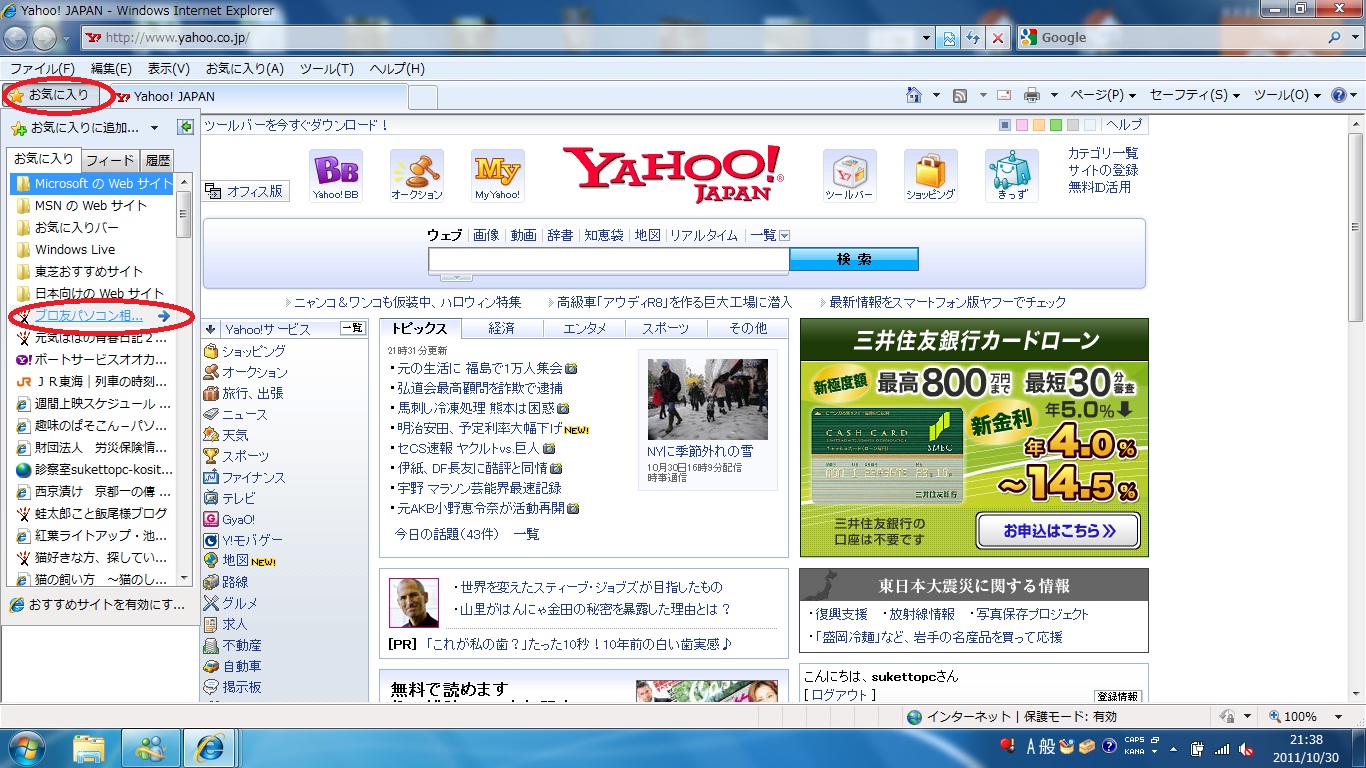The image size is (1366, 768).
Task: Open the お気に入り(A) menu
Action: pos(245,68)
